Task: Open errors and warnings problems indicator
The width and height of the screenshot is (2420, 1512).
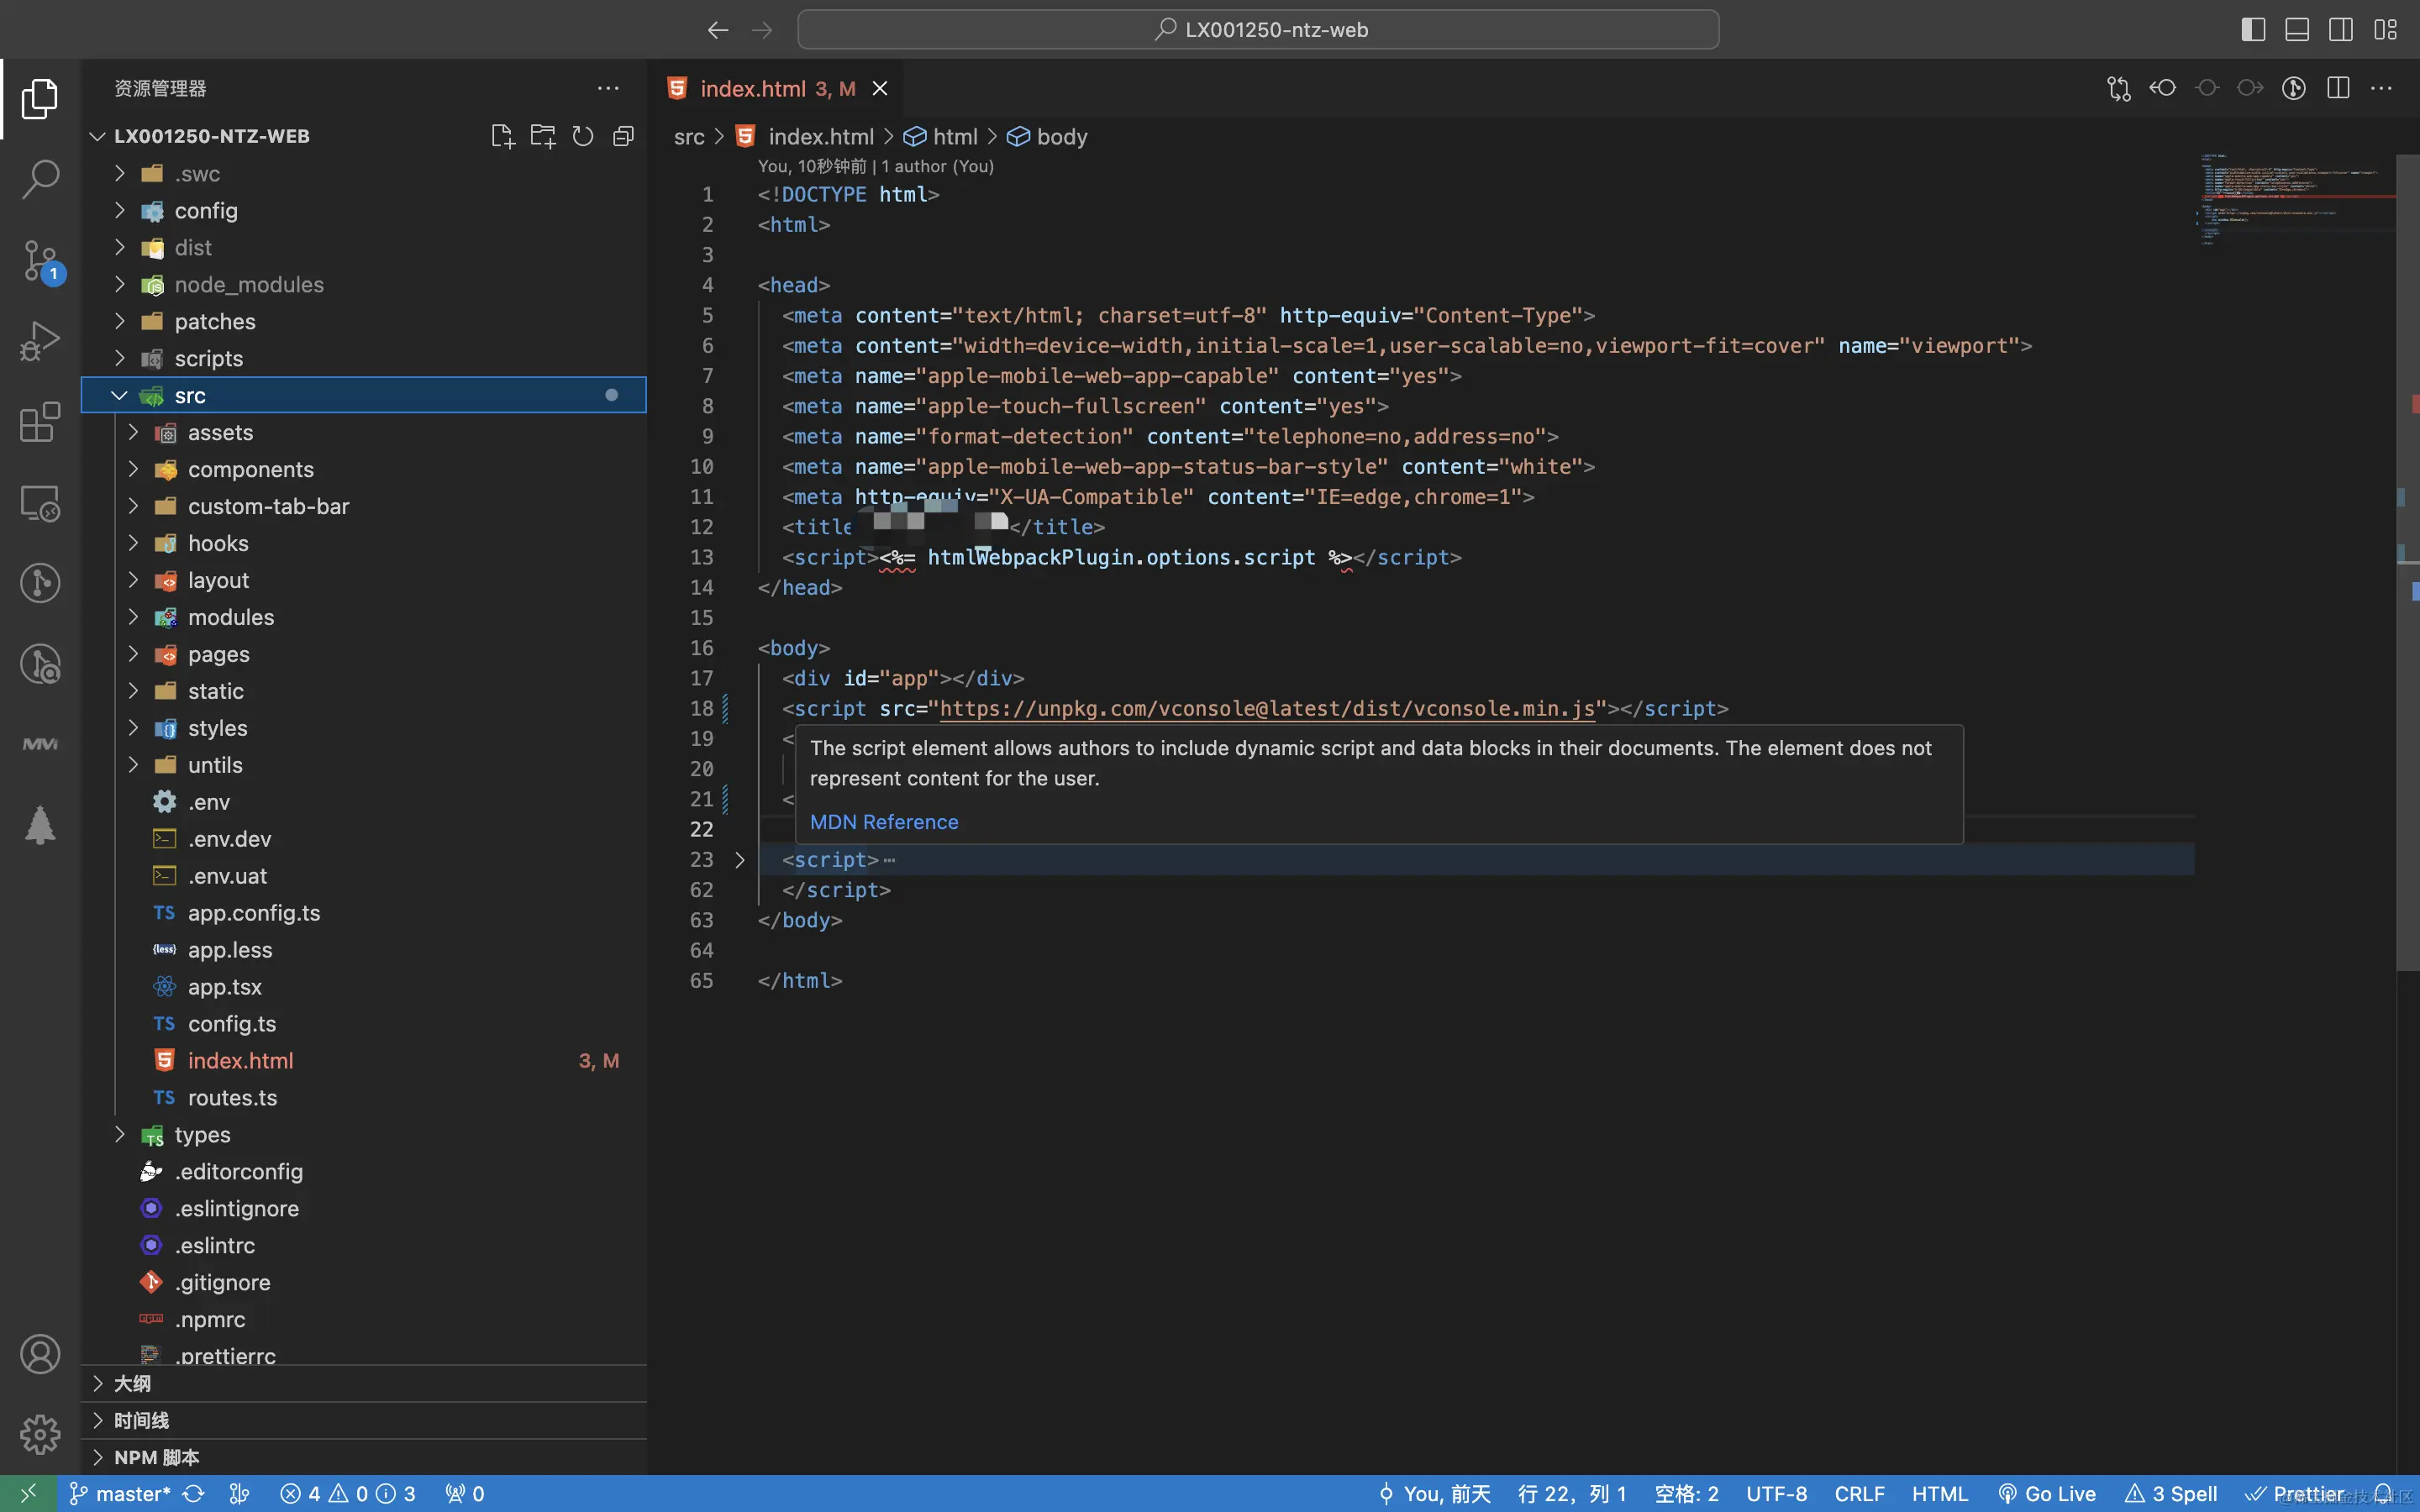Action: pyautogui.click(x=348, y=1493)
